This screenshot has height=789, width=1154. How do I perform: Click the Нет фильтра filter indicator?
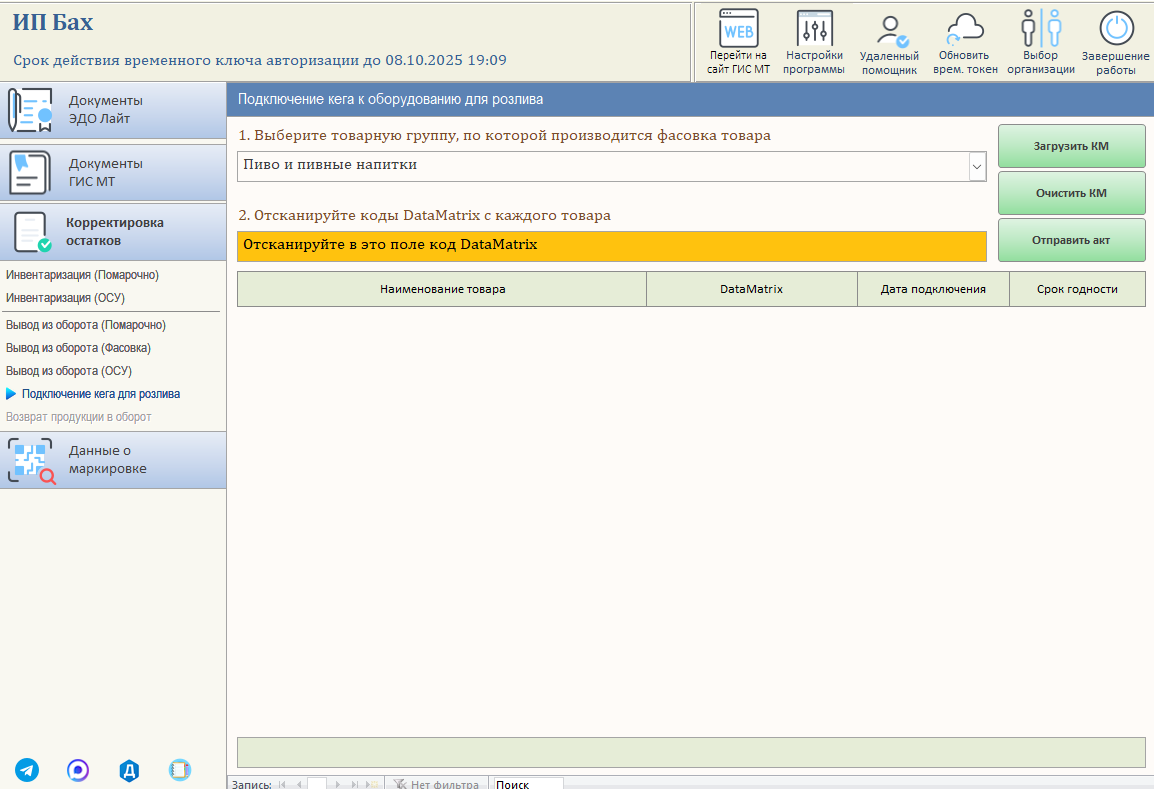(x=436, y=785)
